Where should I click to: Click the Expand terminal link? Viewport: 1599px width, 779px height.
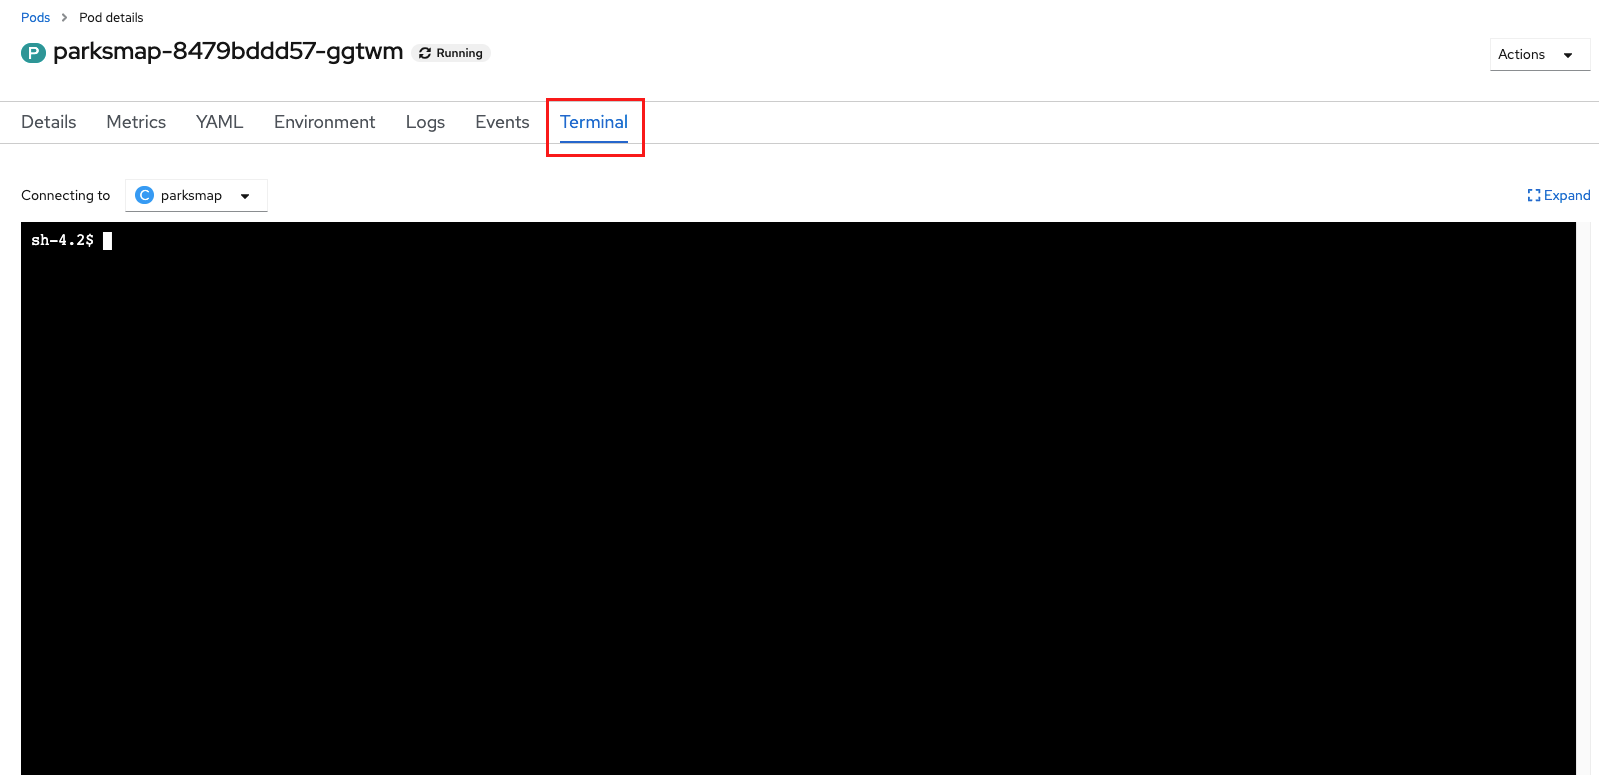coord(1566,195)
